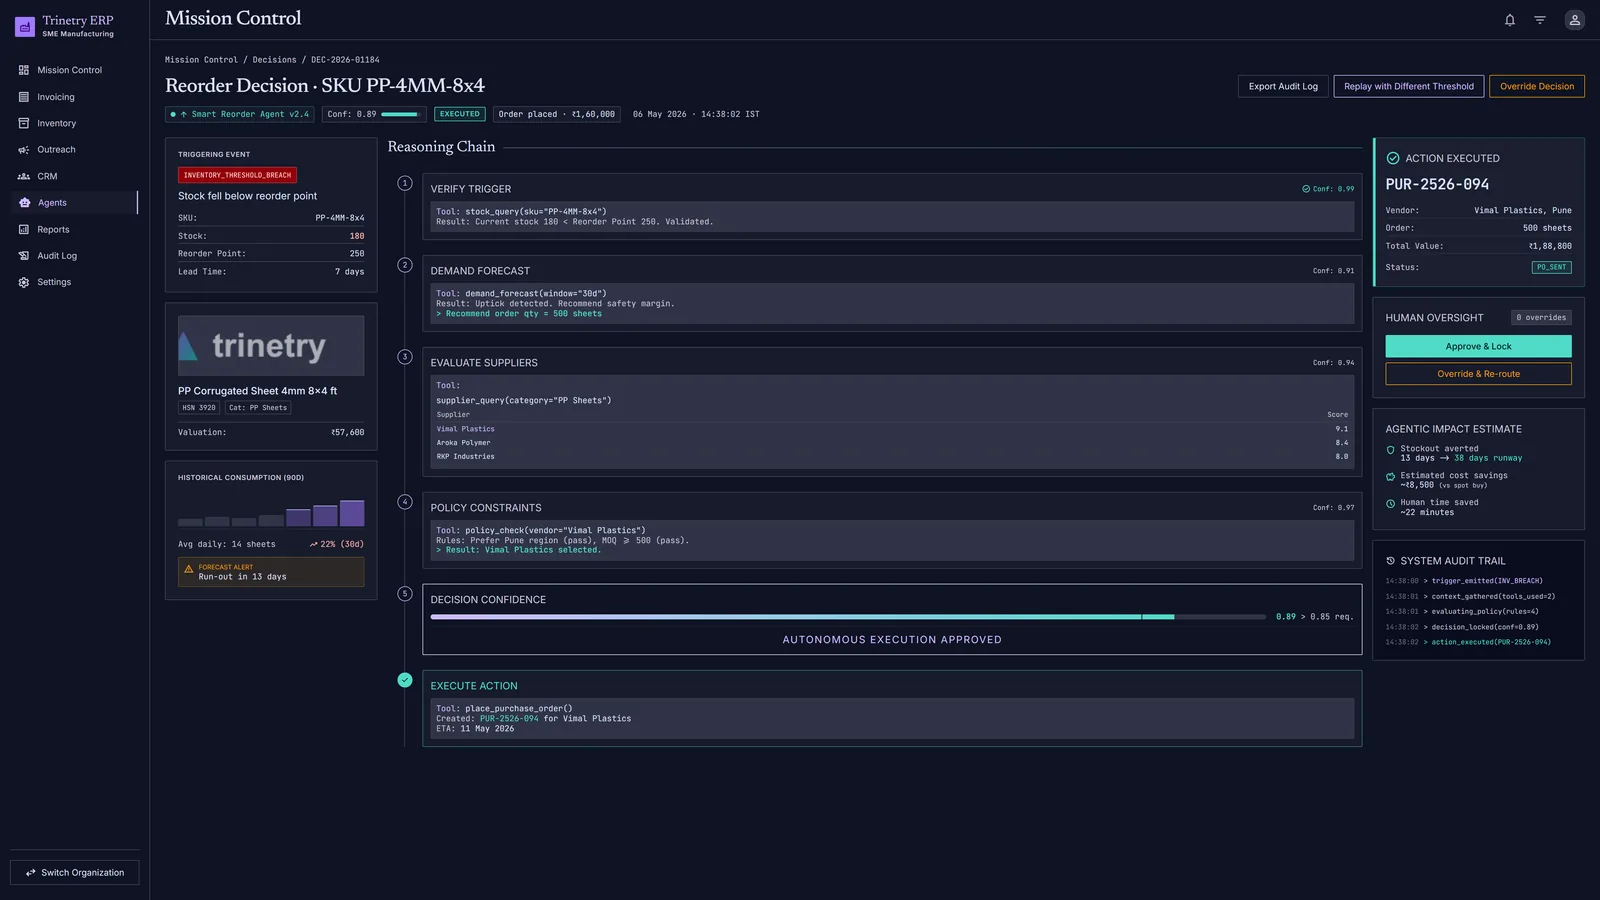Viewport: 1600px width, 900px height.
Task: Click step 5 circle in reasoning chain
Action: (405, 594)
